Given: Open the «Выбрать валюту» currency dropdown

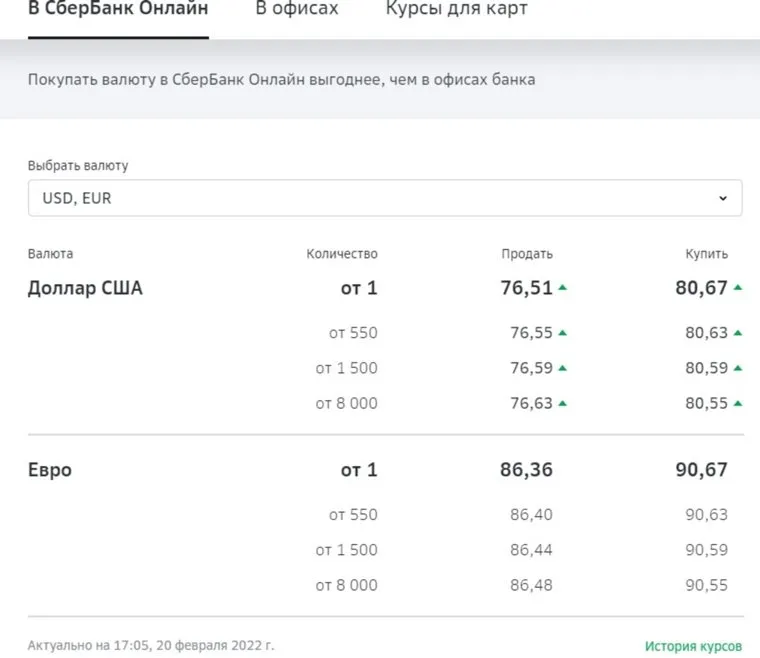Looking at the screenshot, I should point(384,198).
